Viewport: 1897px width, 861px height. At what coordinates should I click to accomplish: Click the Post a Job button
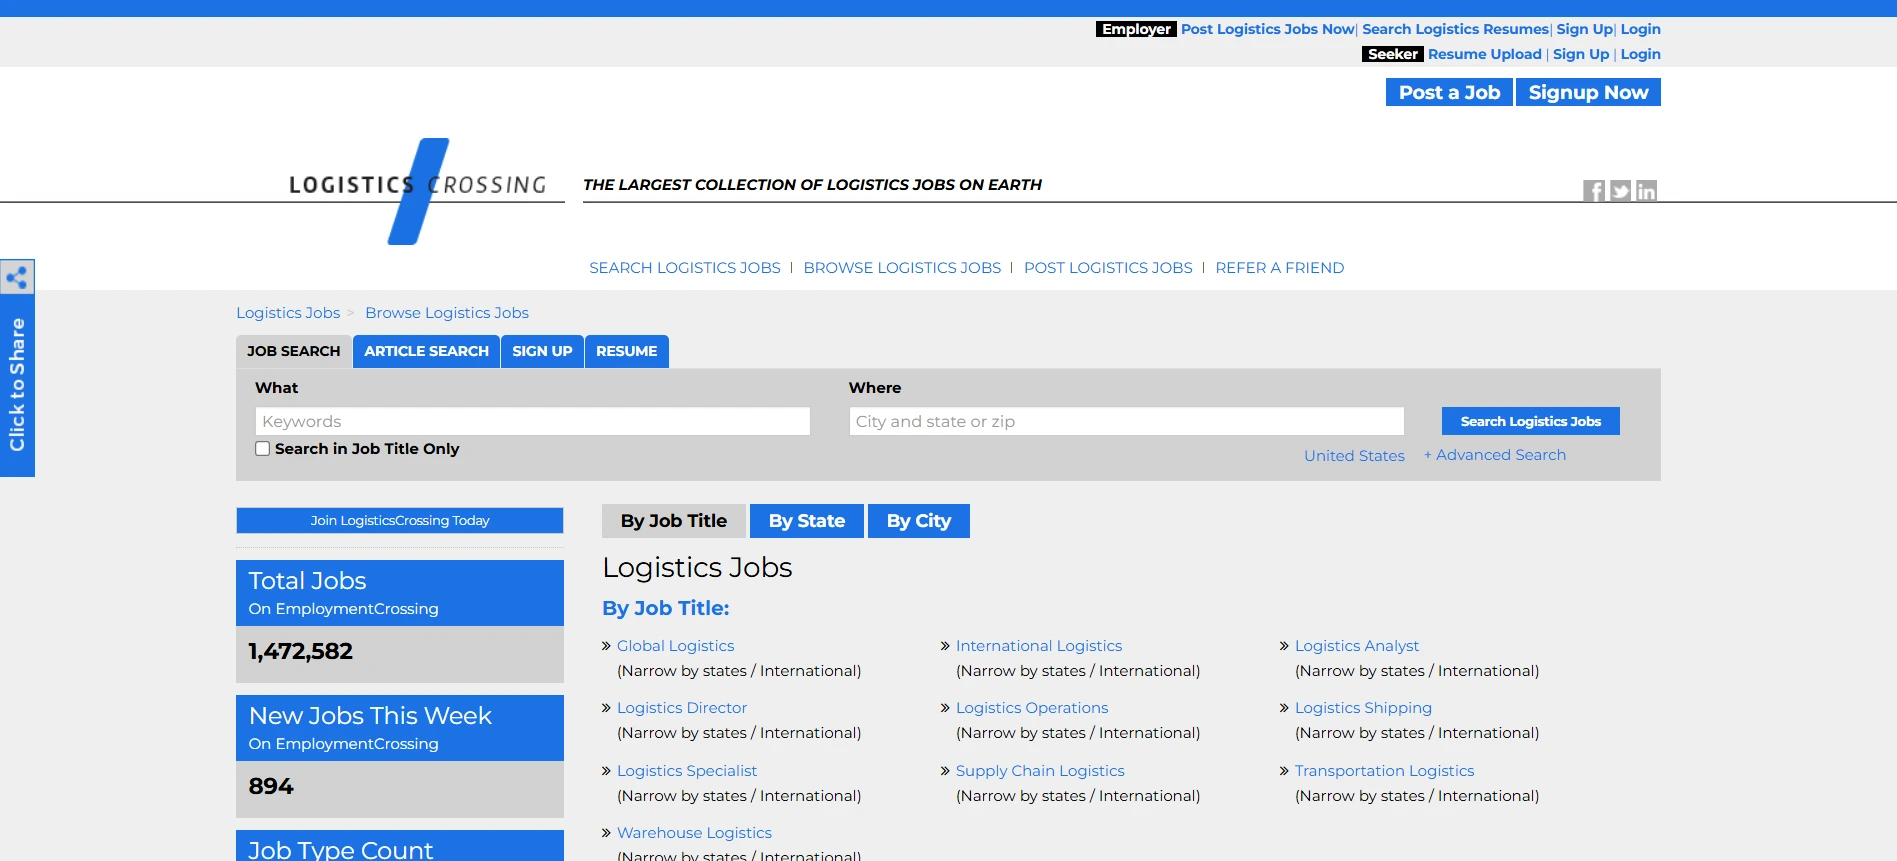coord(1449,92)
